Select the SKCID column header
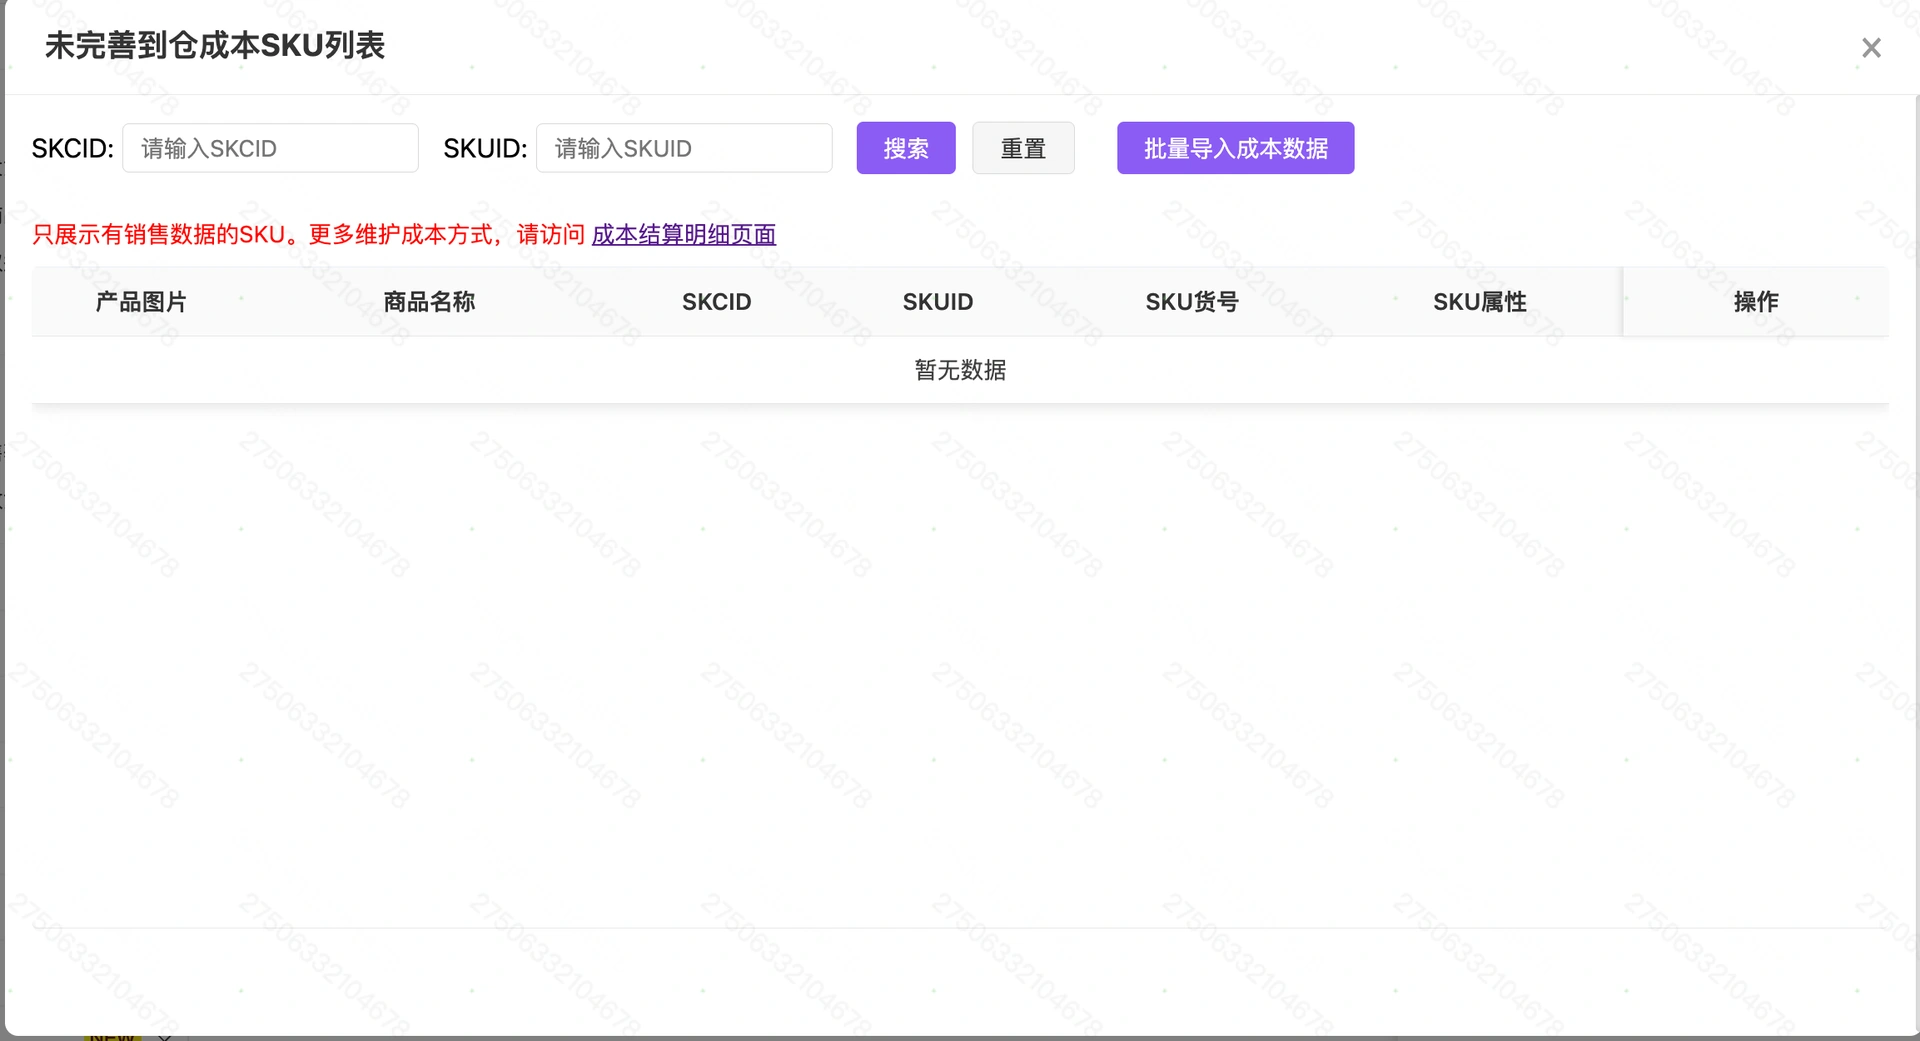This screenshot has width=1920, height=1041. [716, 302]
